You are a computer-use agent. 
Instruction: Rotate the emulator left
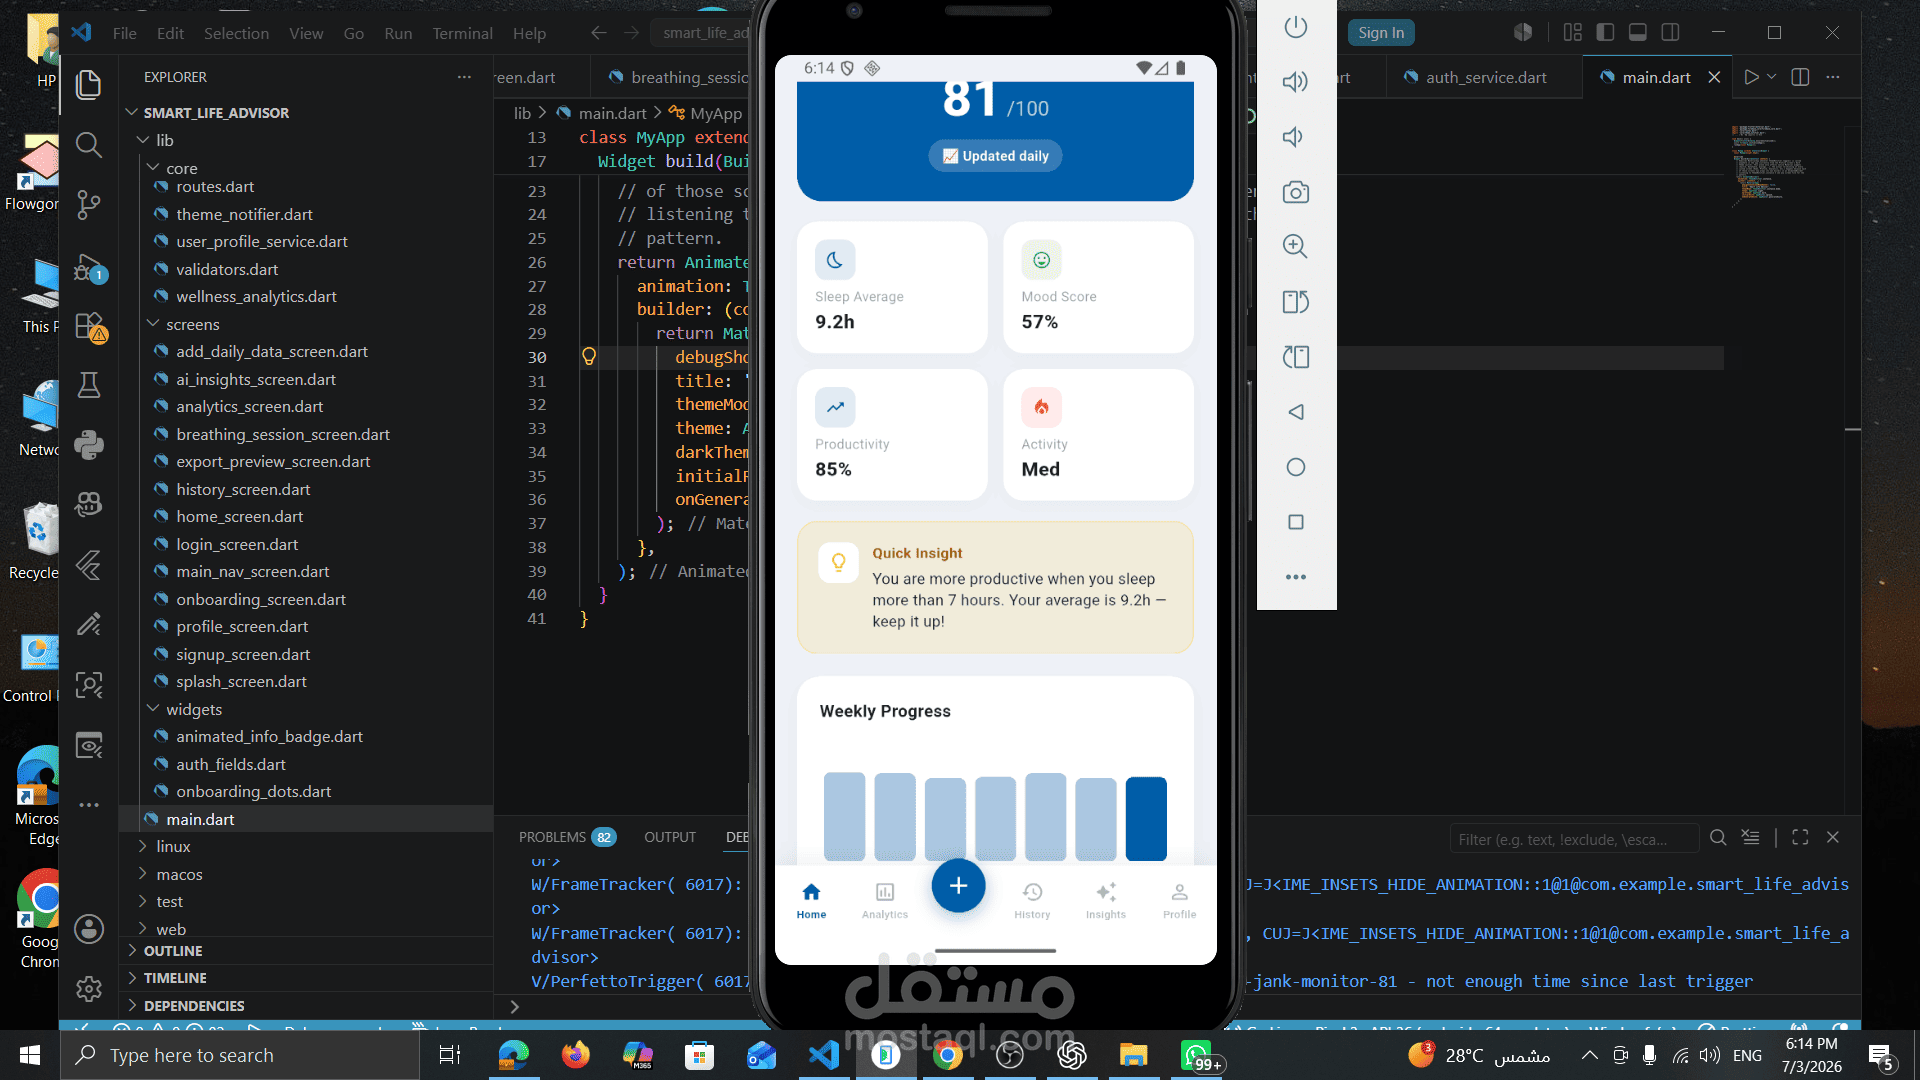(x=1296, y=302)
